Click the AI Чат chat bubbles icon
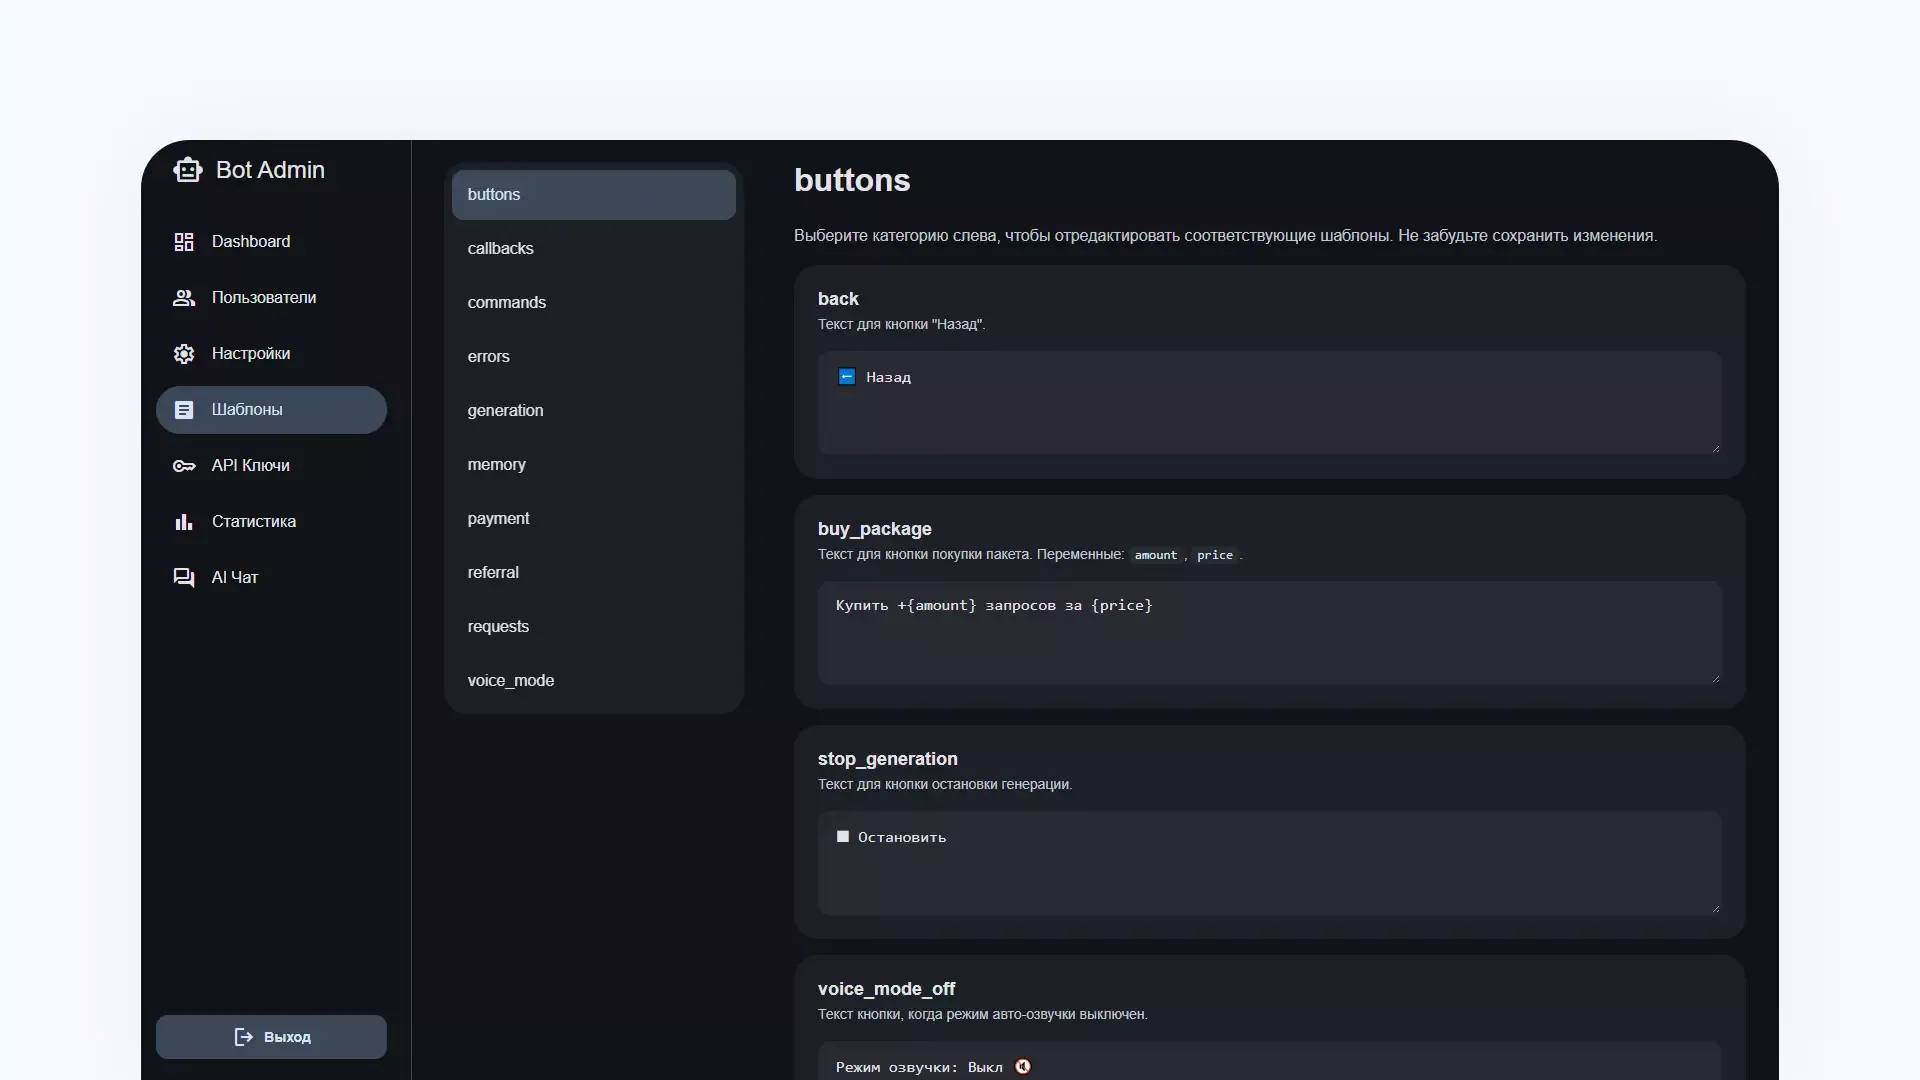Screen dimensions: 1920x1080 [184, 578]
